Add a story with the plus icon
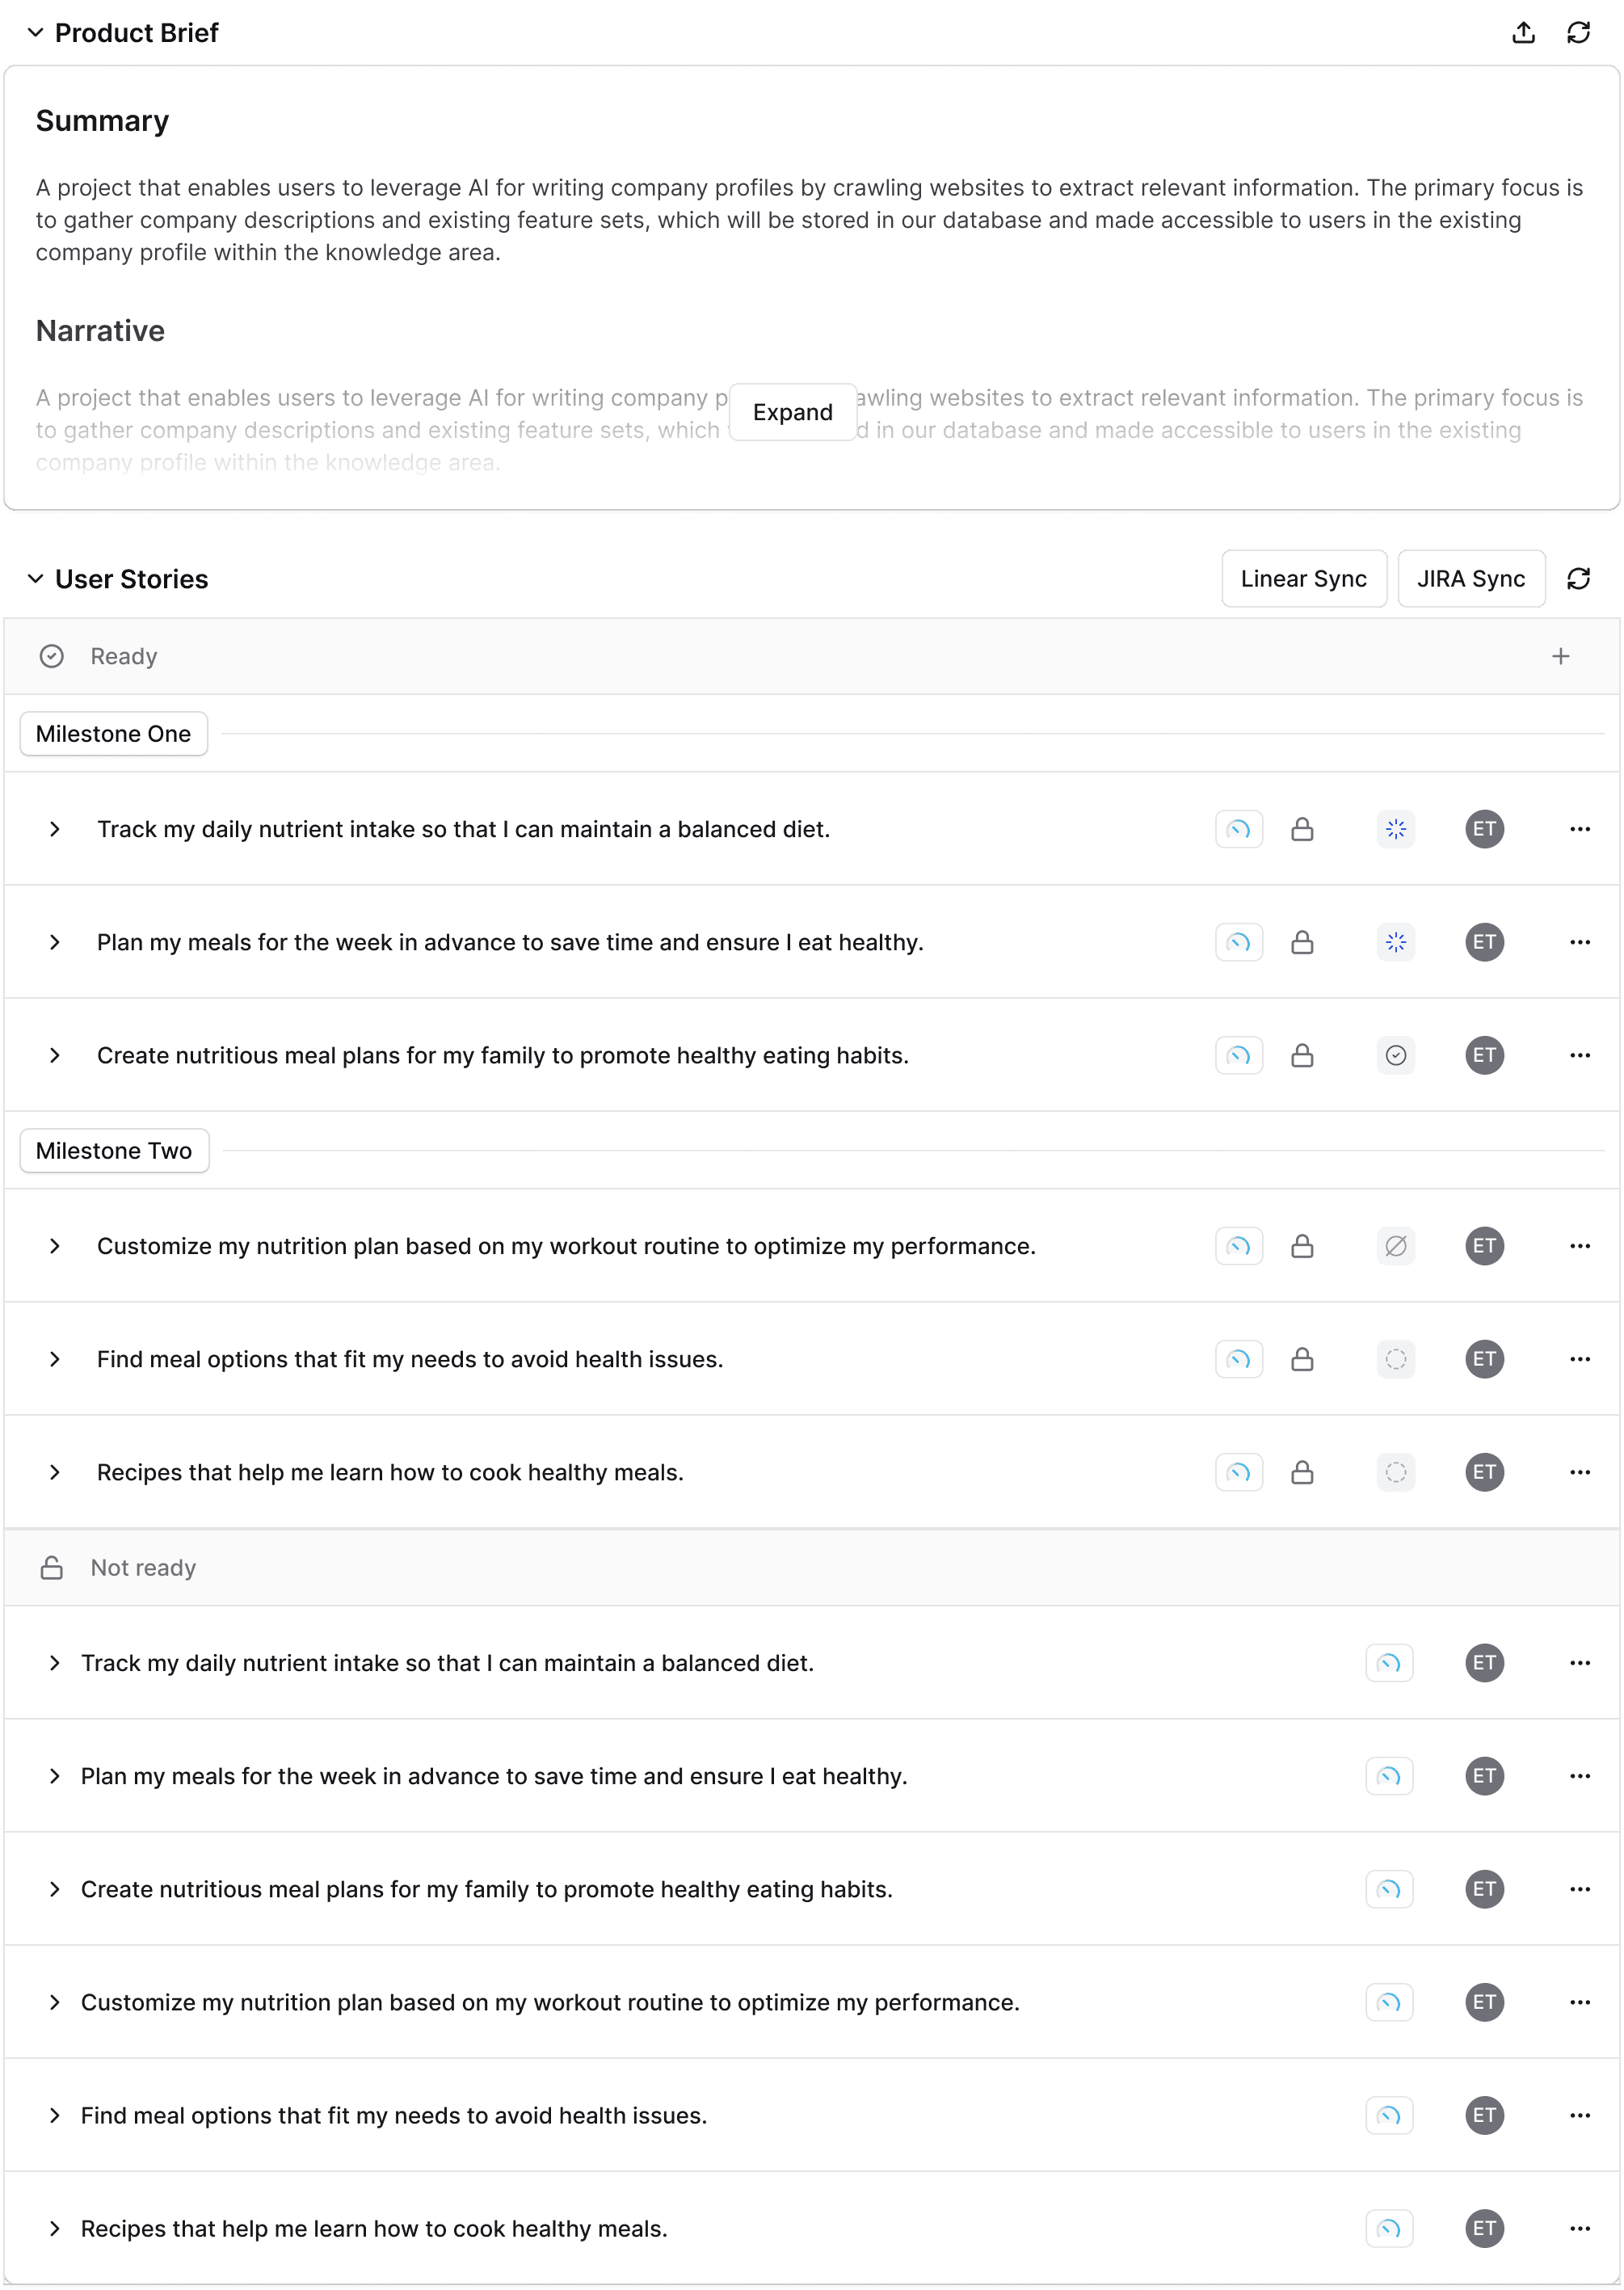Screen dimensions: 1624x2290 (1560, 656)
